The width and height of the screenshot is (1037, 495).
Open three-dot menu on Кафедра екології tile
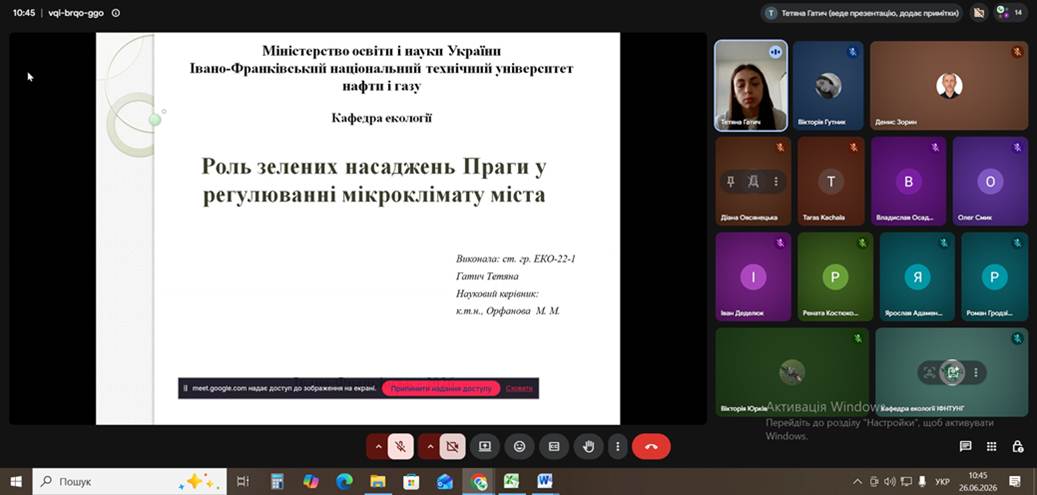(x=975, y=373)
